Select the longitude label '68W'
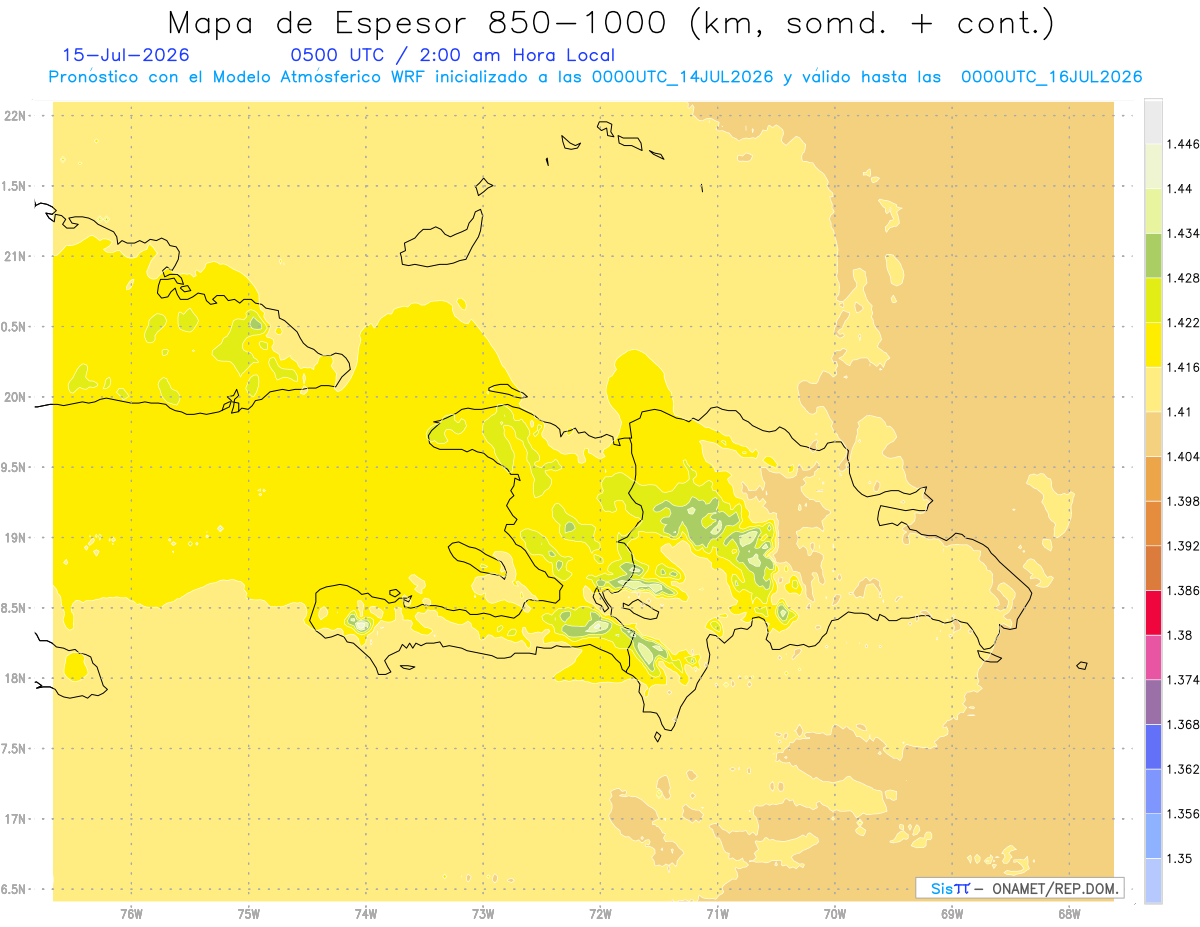This screenshot has width=1200, height=927. click(1069, 914)
